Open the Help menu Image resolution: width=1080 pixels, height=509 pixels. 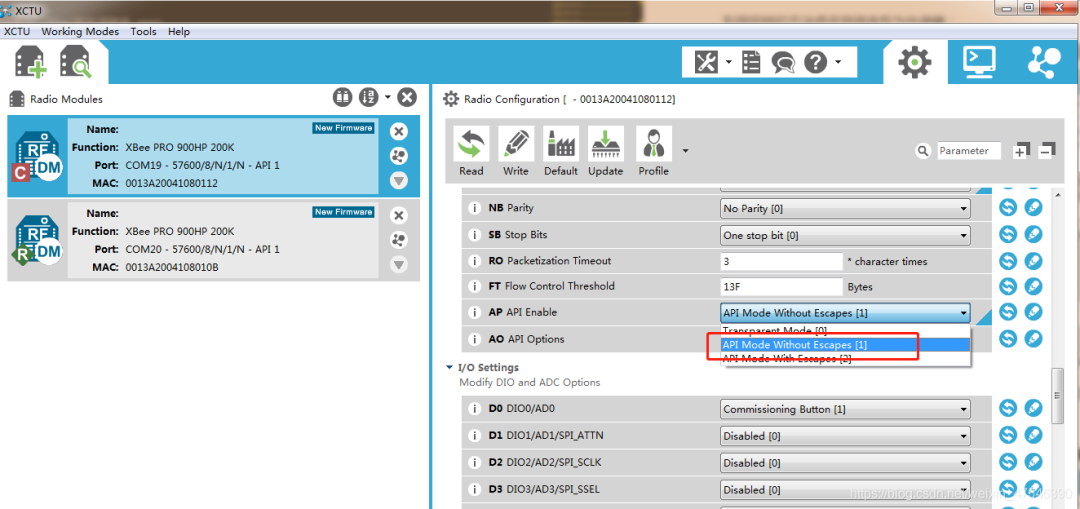[179, 32]
